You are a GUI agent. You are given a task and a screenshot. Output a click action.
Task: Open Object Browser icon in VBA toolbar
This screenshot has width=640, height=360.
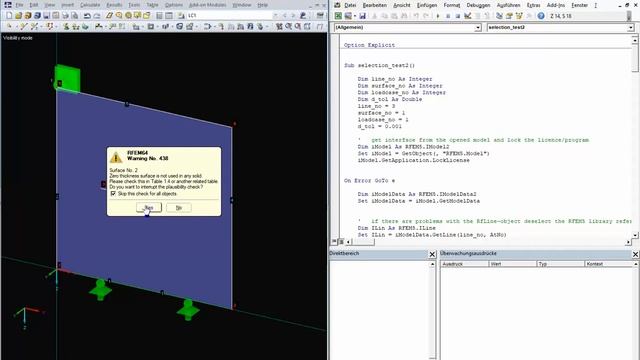[519, 16]
